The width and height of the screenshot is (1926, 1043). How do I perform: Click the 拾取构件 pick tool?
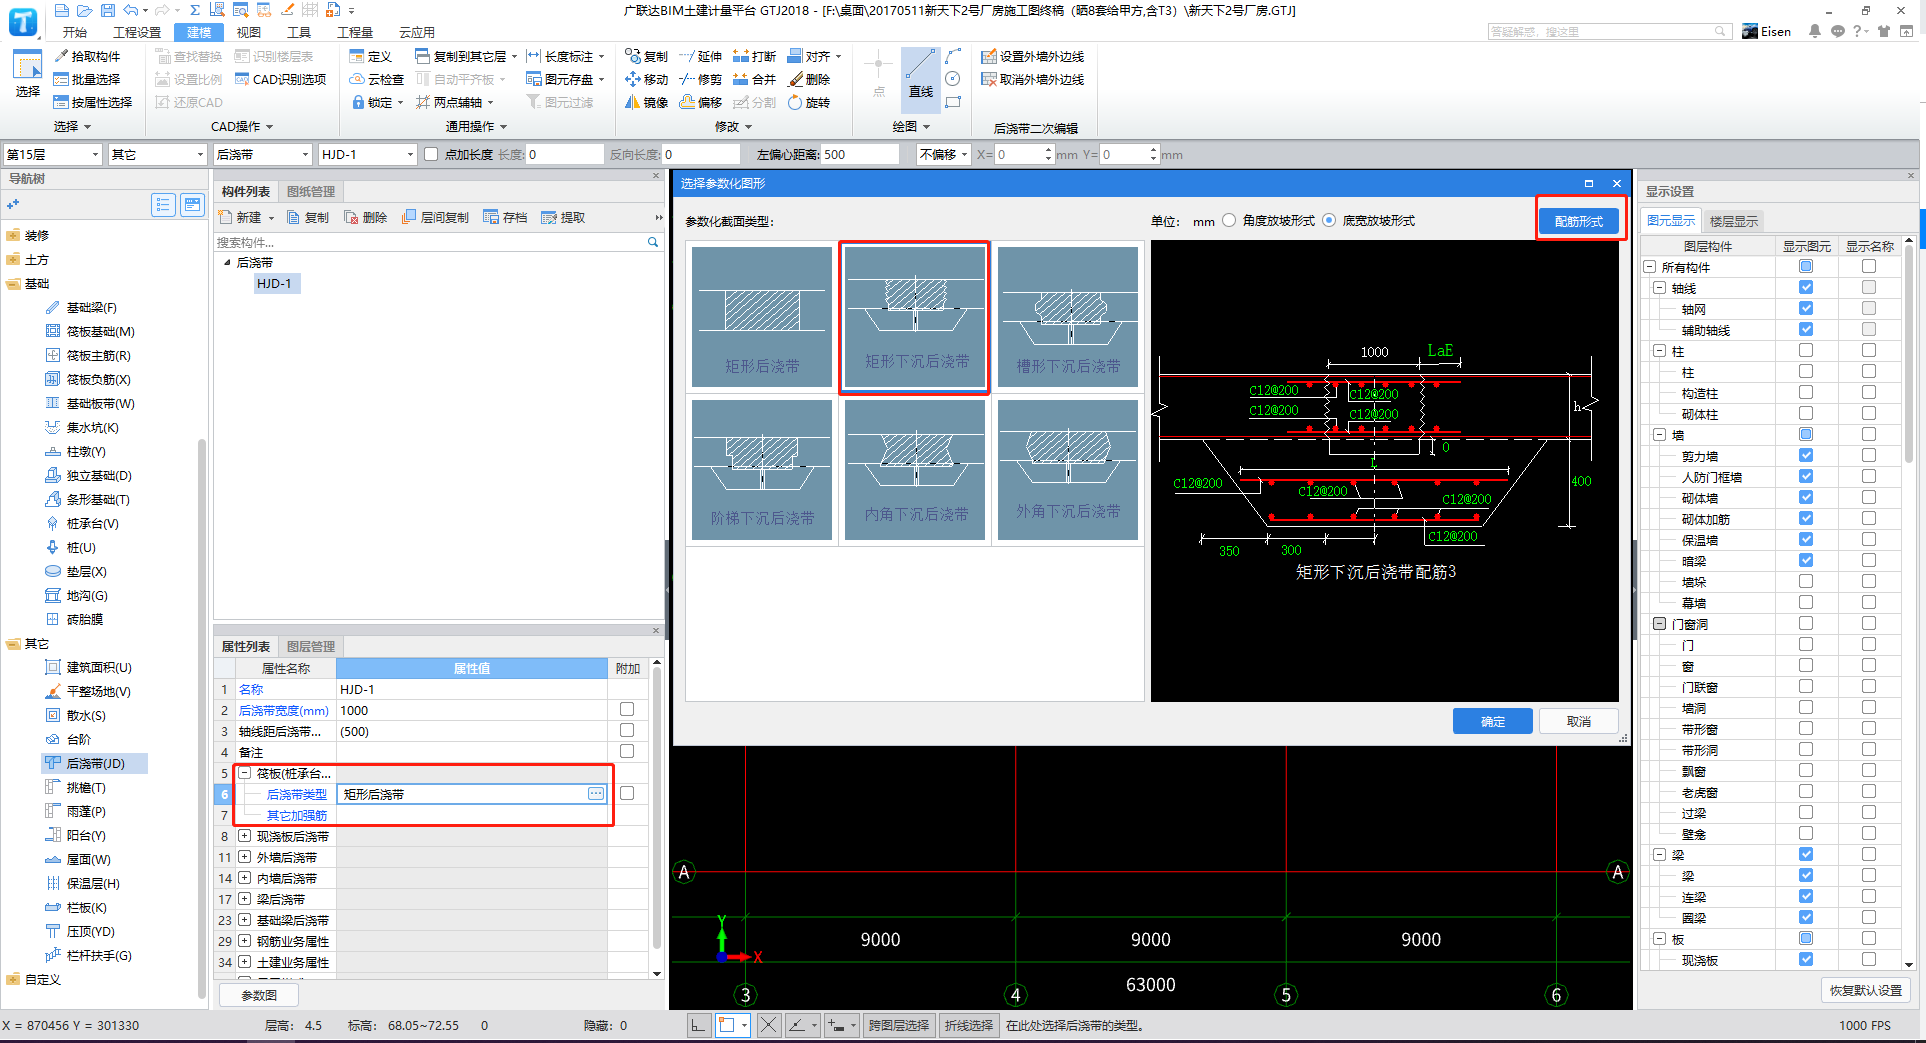point(87,57)
